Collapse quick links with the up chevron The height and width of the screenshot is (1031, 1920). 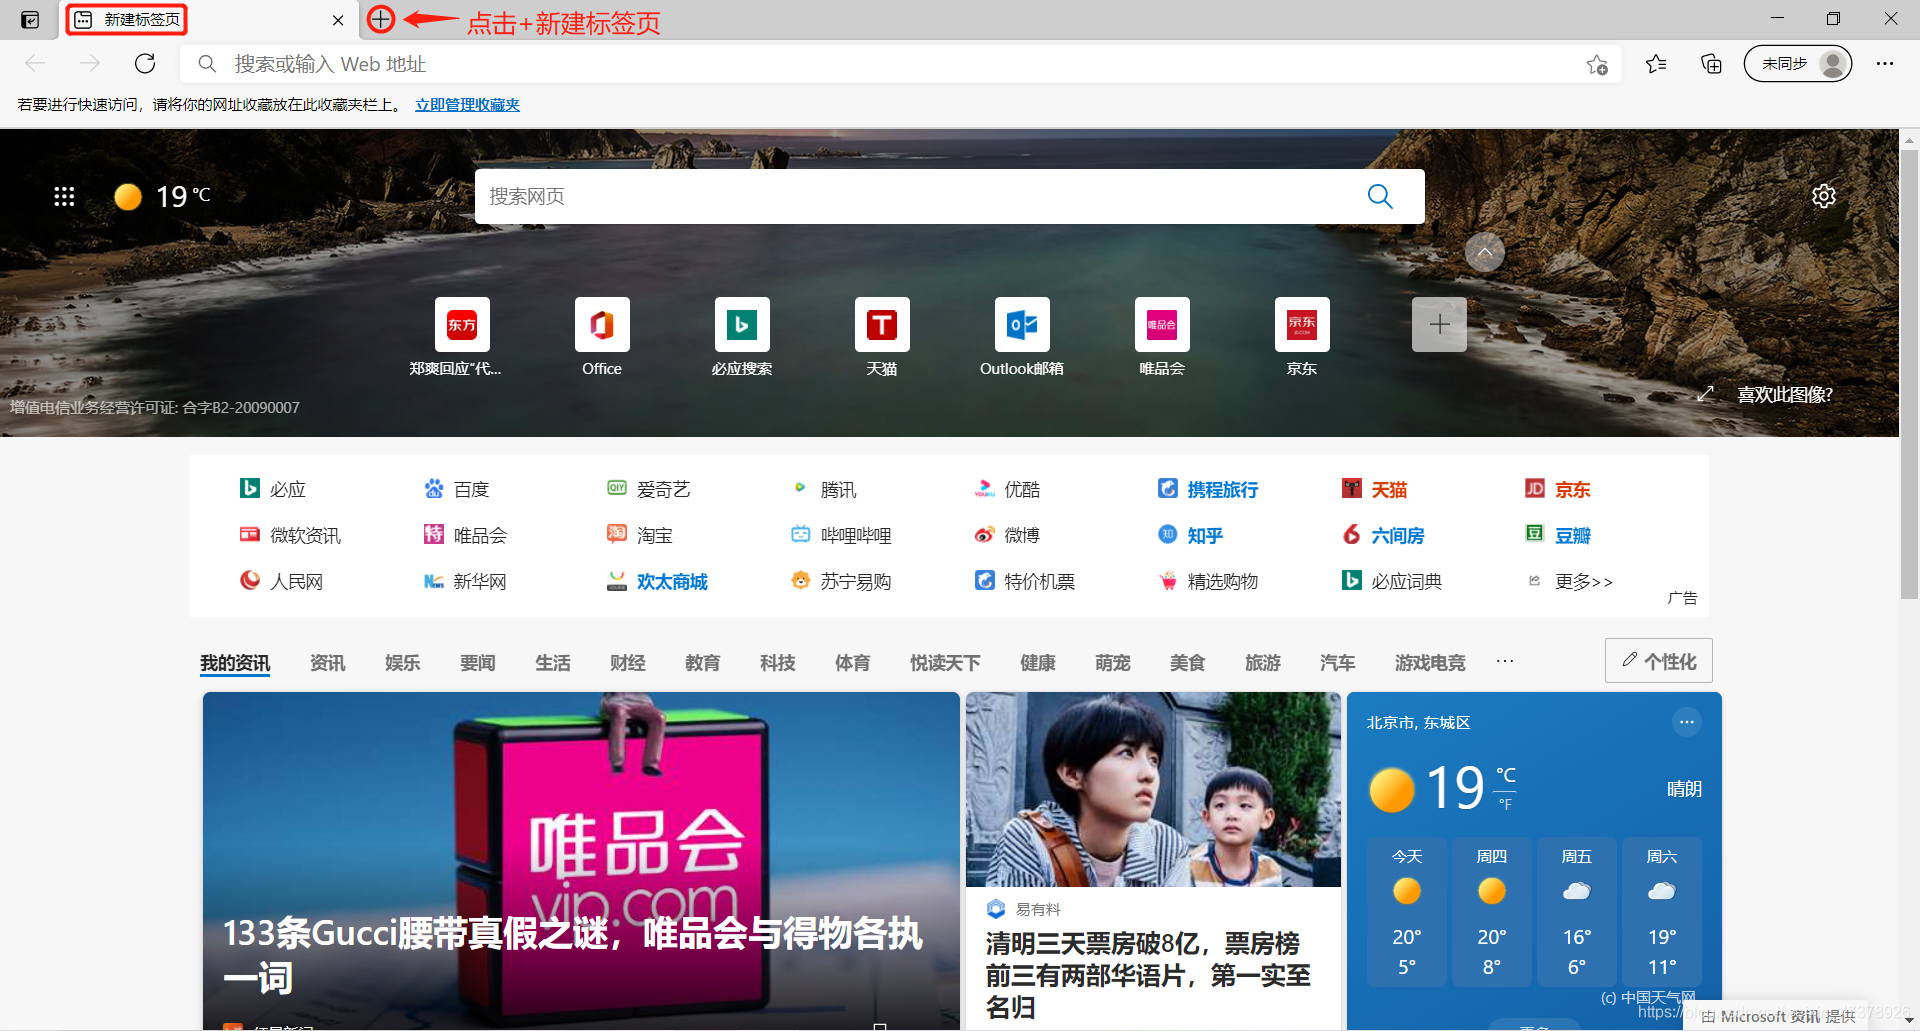(x=1485, y=252)
